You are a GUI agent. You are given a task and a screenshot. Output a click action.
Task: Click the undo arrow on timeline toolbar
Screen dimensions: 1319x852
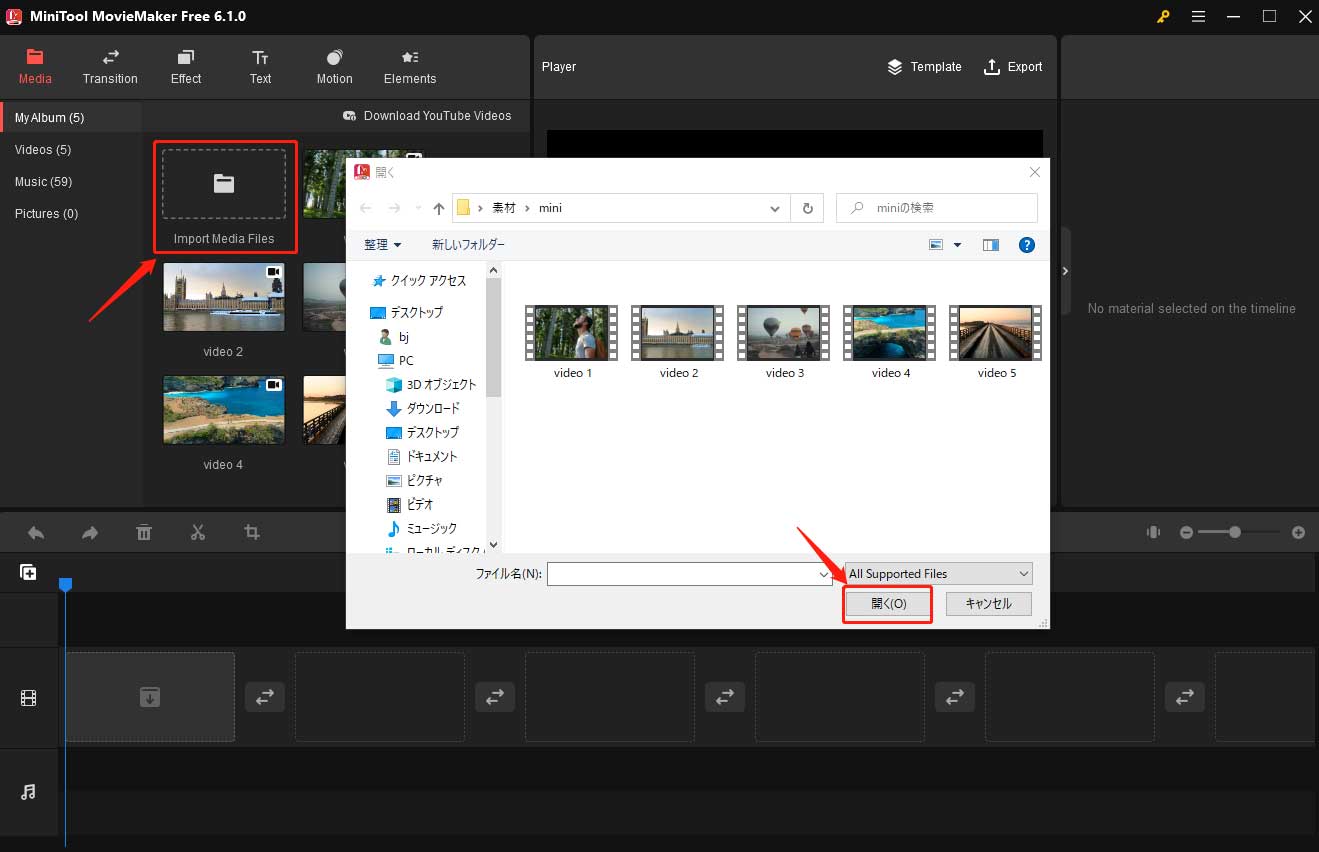point(36,533)
